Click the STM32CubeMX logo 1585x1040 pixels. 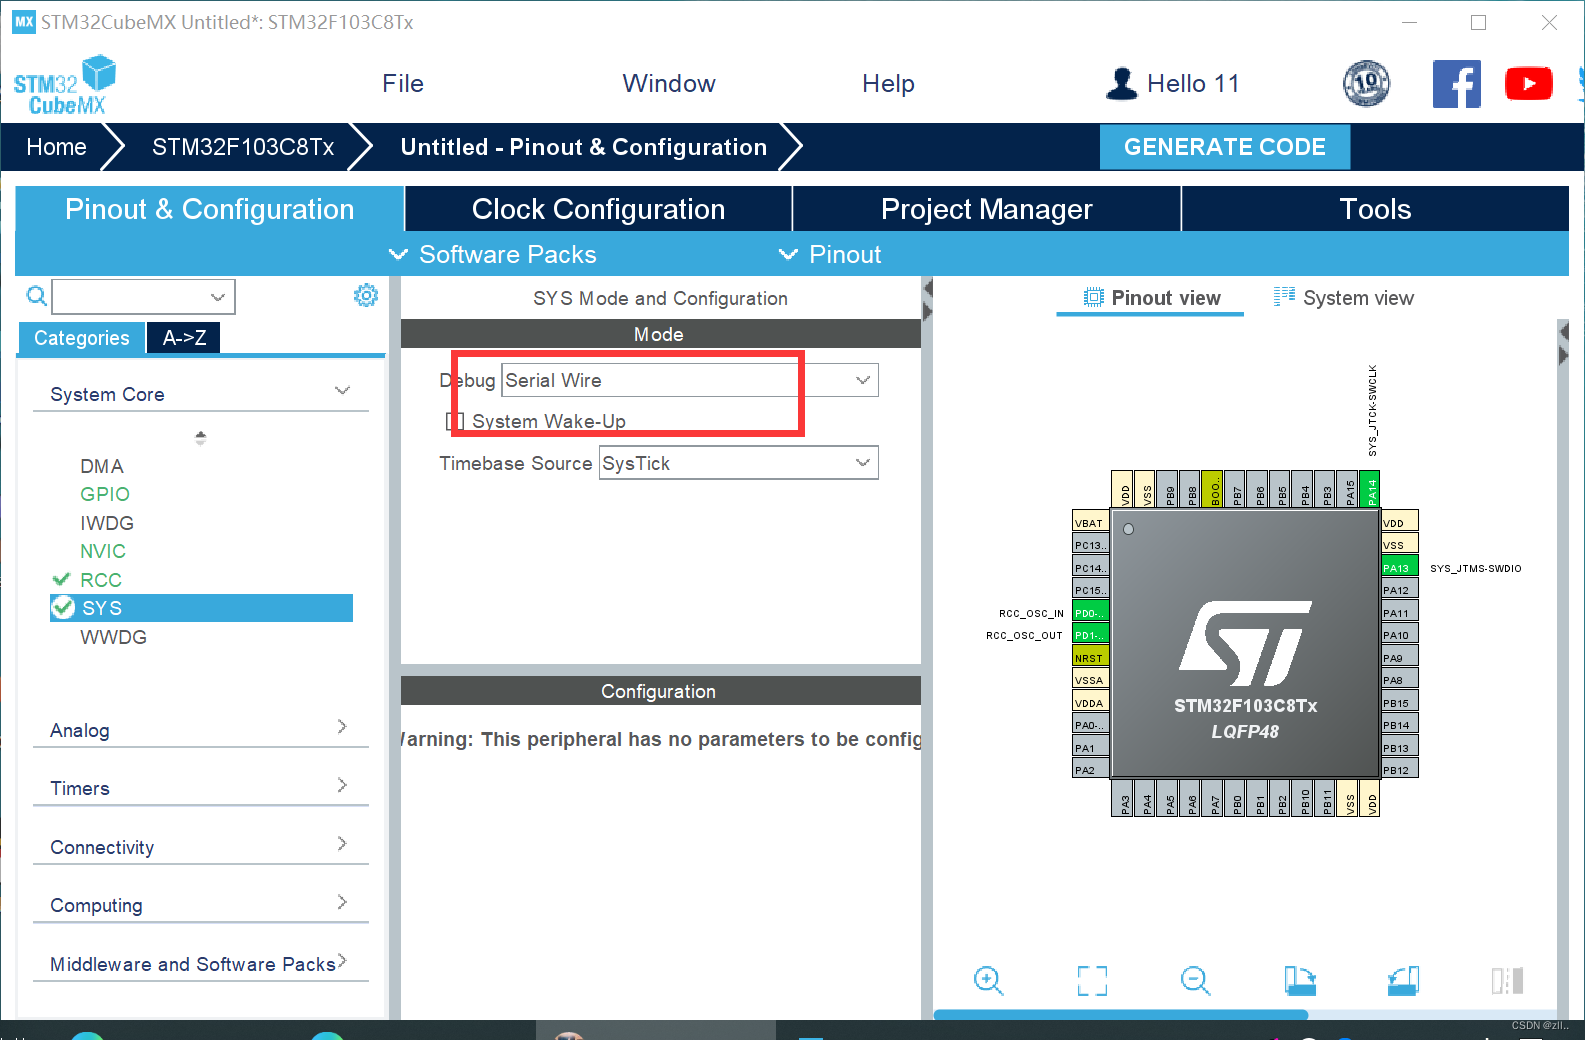pyautogui.click(x=65, y=85)
